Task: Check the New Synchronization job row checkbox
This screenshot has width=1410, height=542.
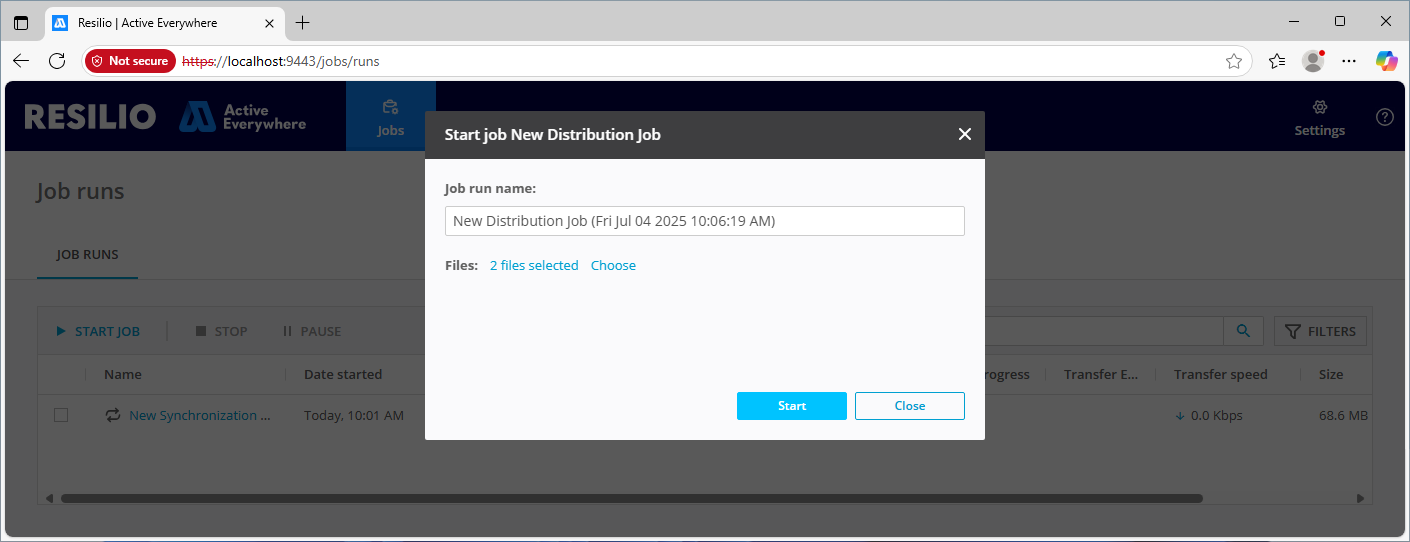Action: (61, 415)
